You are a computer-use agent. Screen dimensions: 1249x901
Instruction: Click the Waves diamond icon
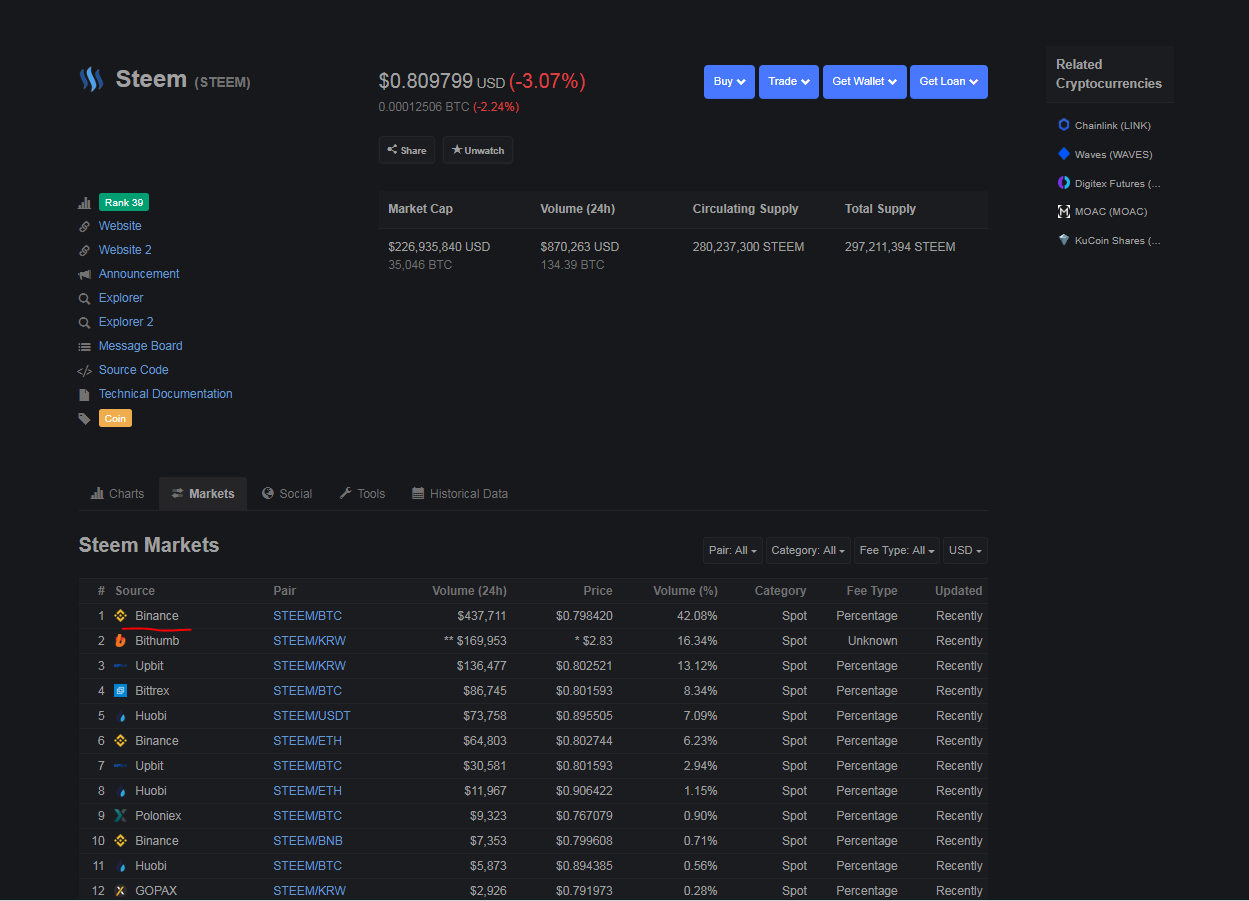tap(1064, 154)
